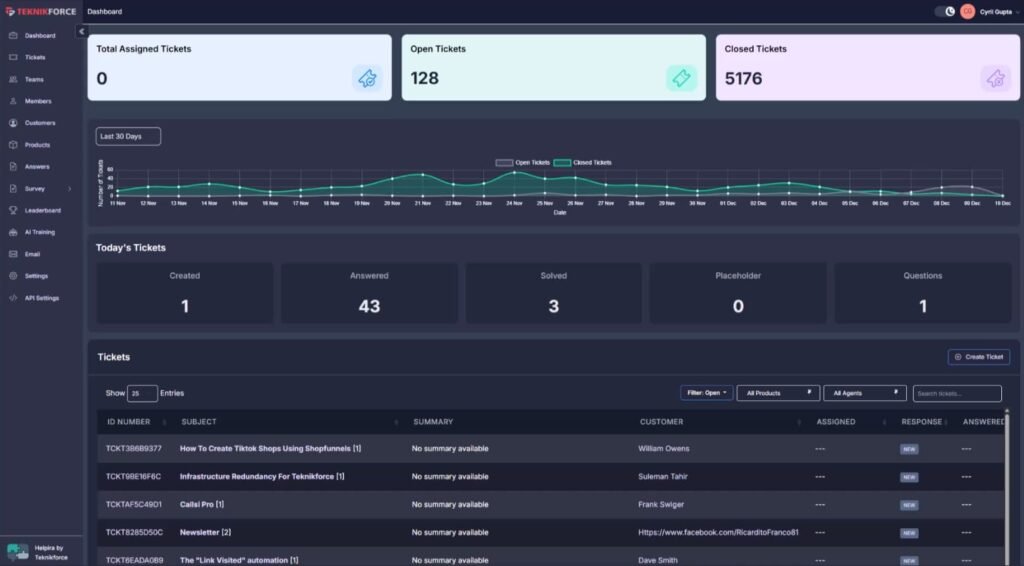The image size is (1024, 566).
Task: Expand the Survey submenu chevron
Action: pyautogui.click(x=70, y=189)
